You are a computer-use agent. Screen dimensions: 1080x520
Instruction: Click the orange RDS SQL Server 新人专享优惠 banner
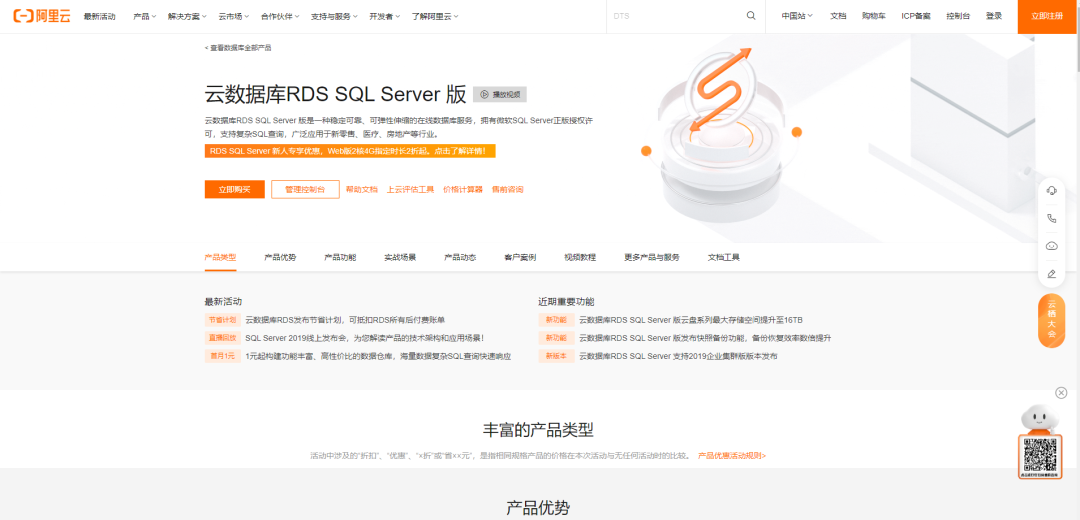[x=350, y=151]
